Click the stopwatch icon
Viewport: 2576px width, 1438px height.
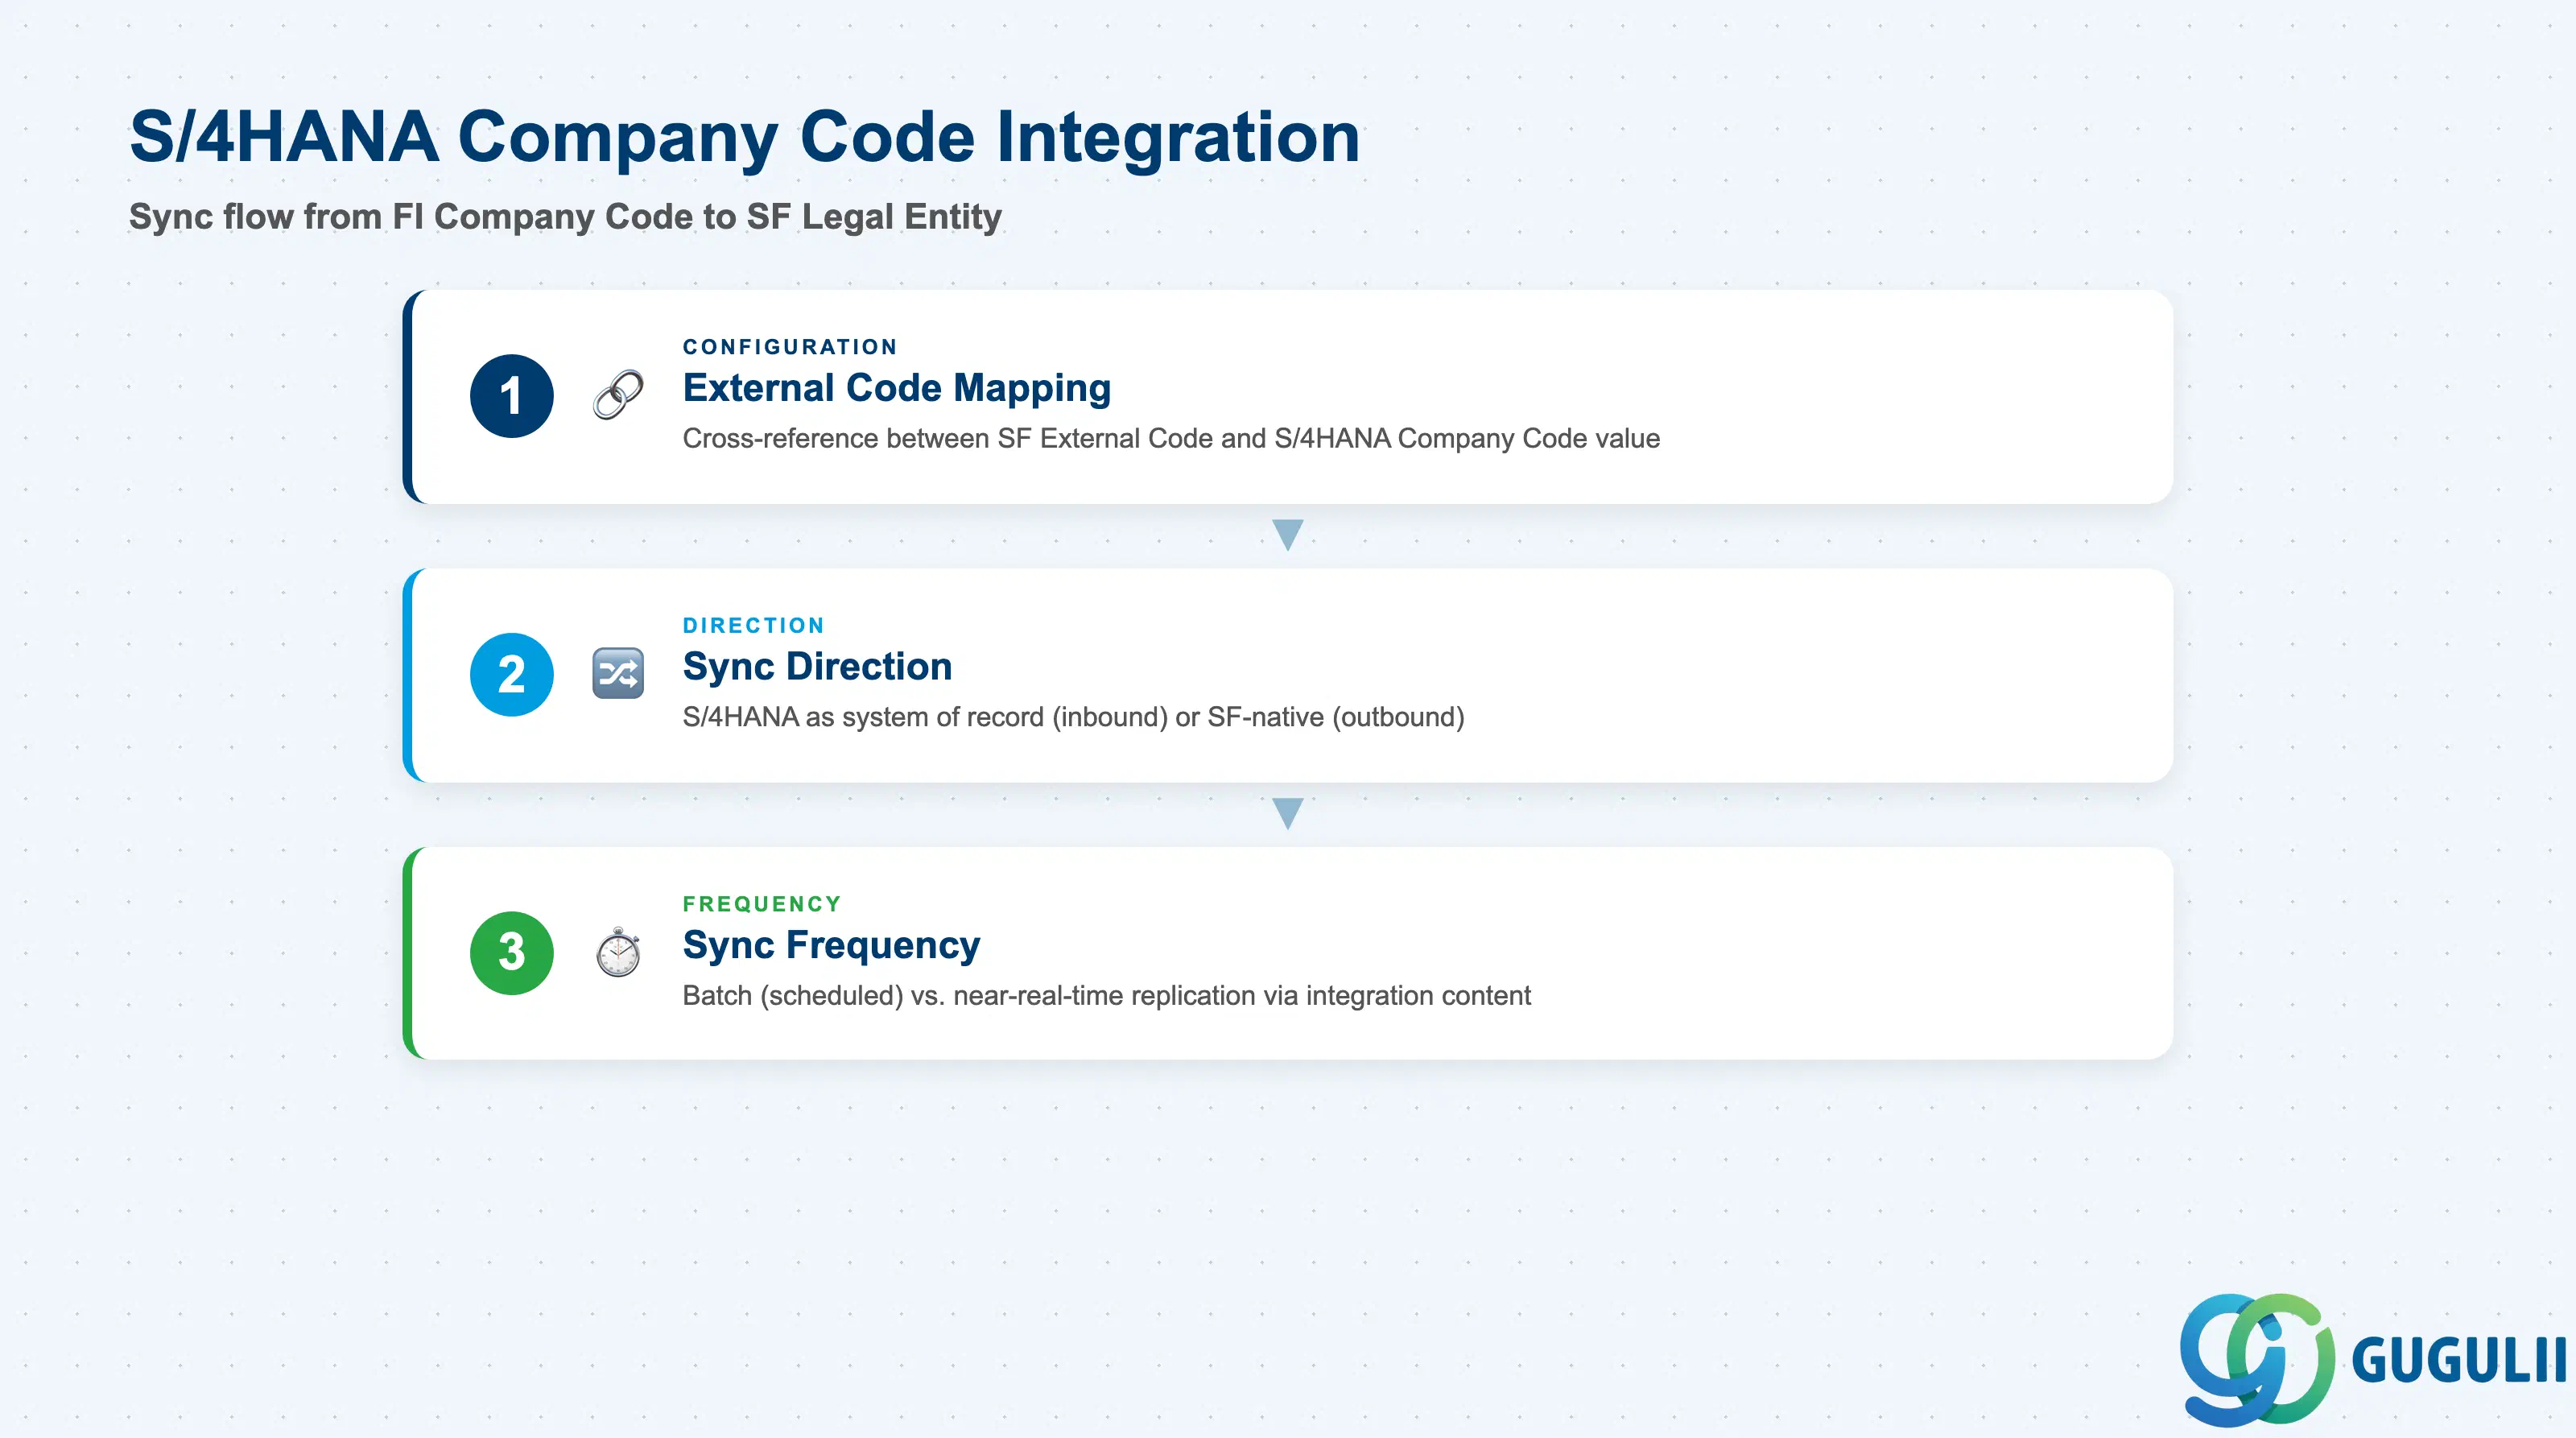click(618, 952)
